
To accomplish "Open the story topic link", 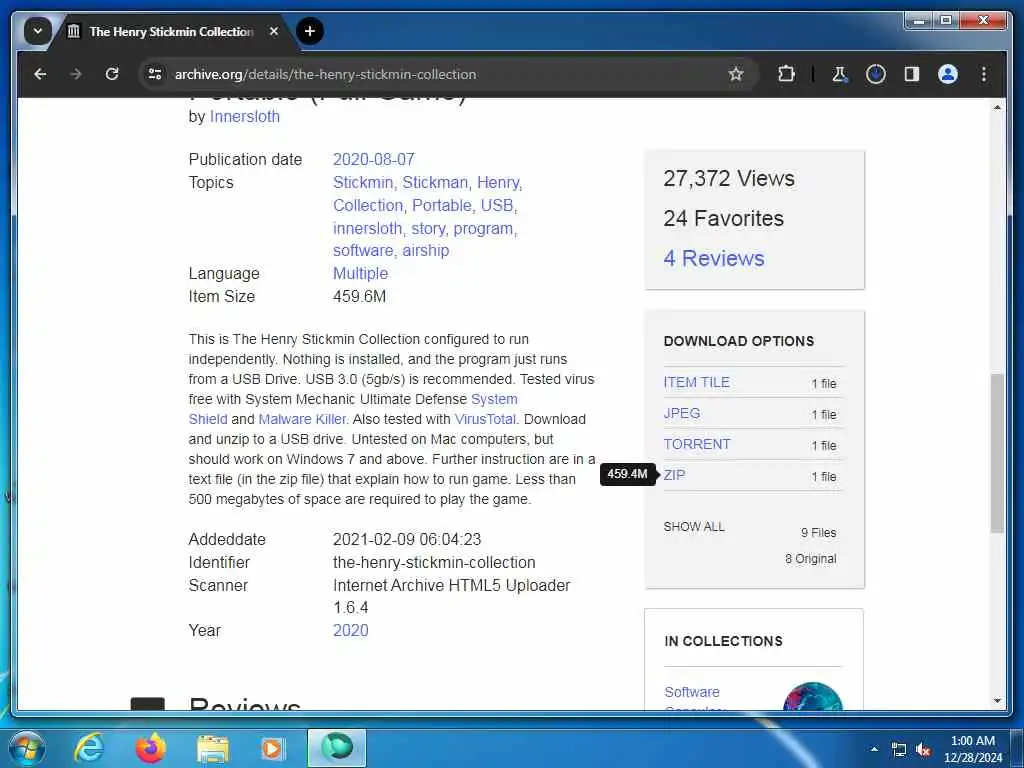I will (428, 229).
